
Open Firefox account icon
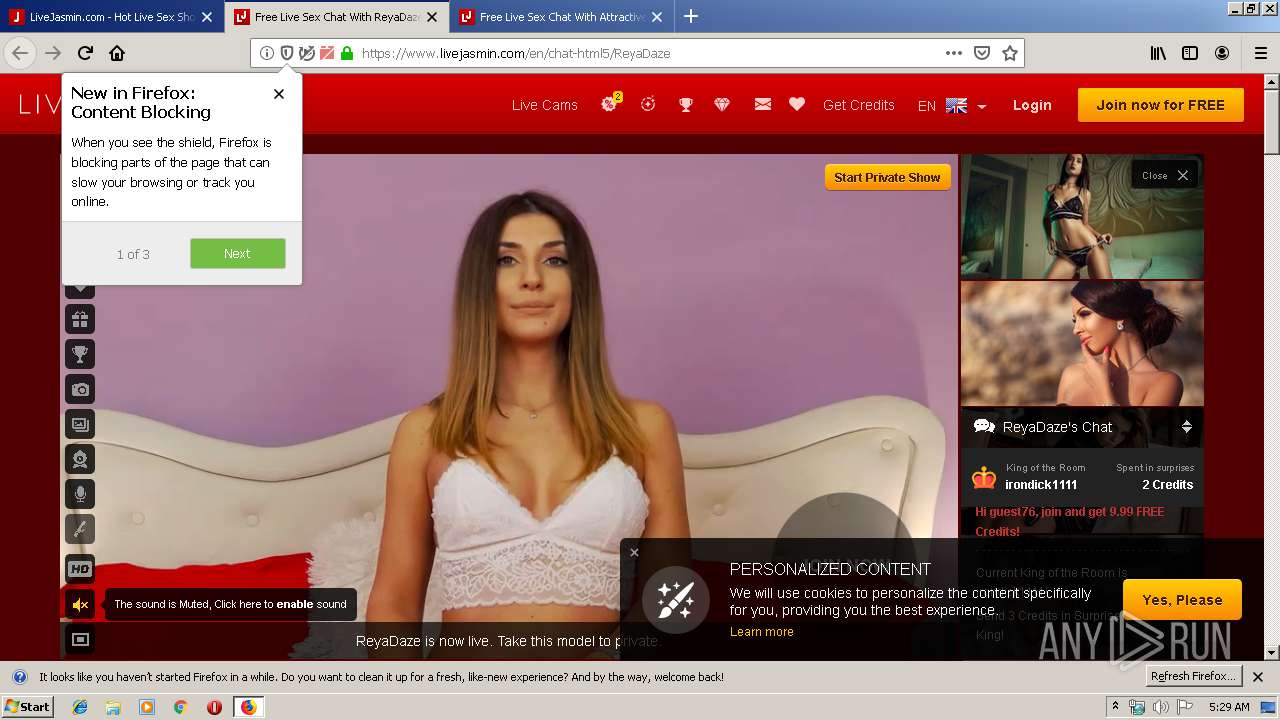1222,54
